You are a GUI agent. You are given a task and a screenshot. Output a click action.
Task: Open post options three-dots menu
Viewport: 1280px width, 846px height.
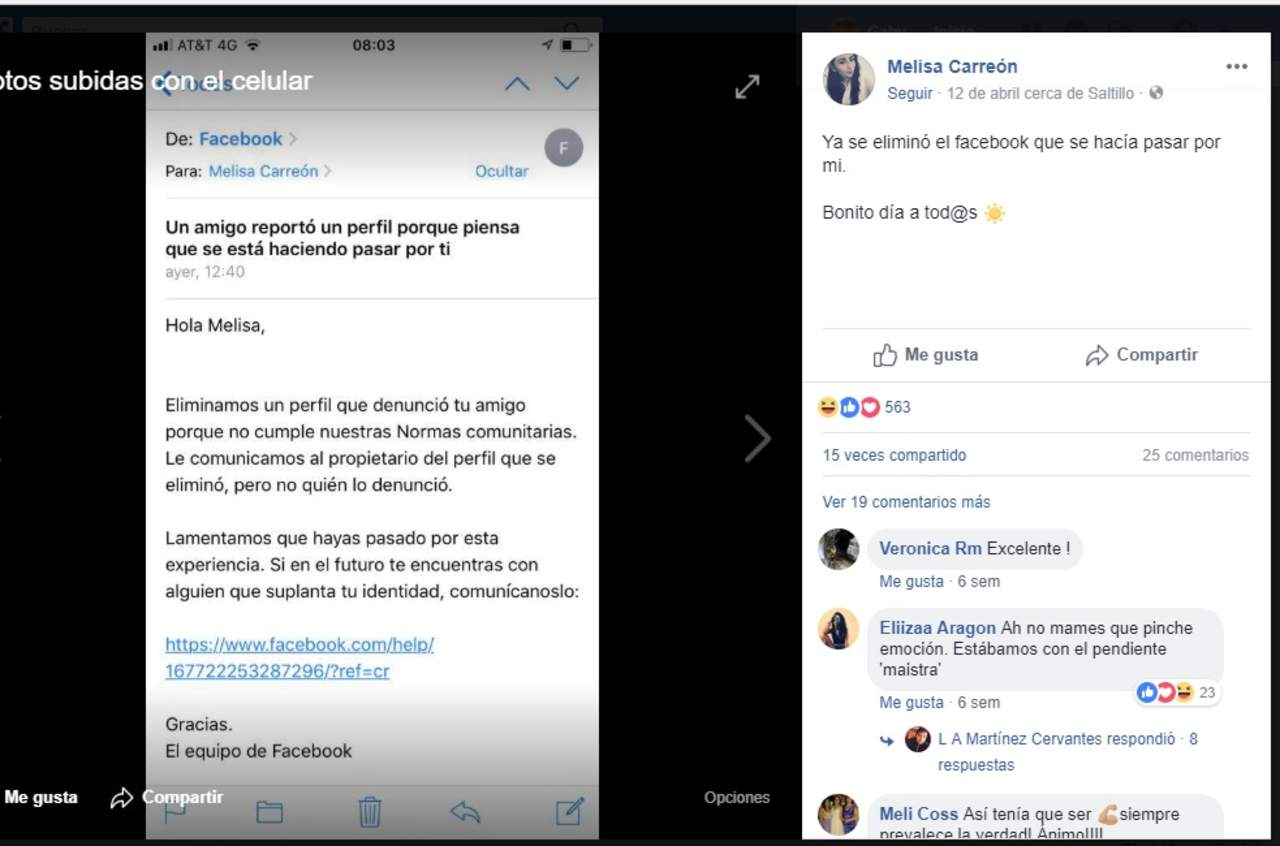1236,67
